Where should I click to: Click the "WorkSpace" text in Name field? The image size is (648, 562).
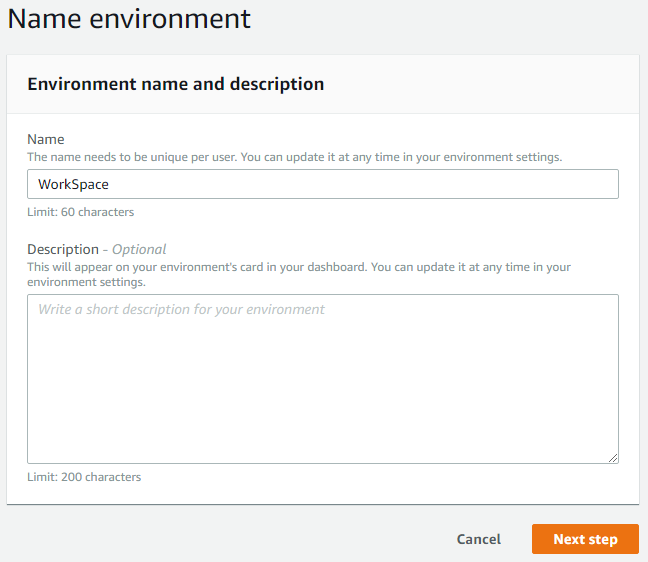click(x=73, y=185)
